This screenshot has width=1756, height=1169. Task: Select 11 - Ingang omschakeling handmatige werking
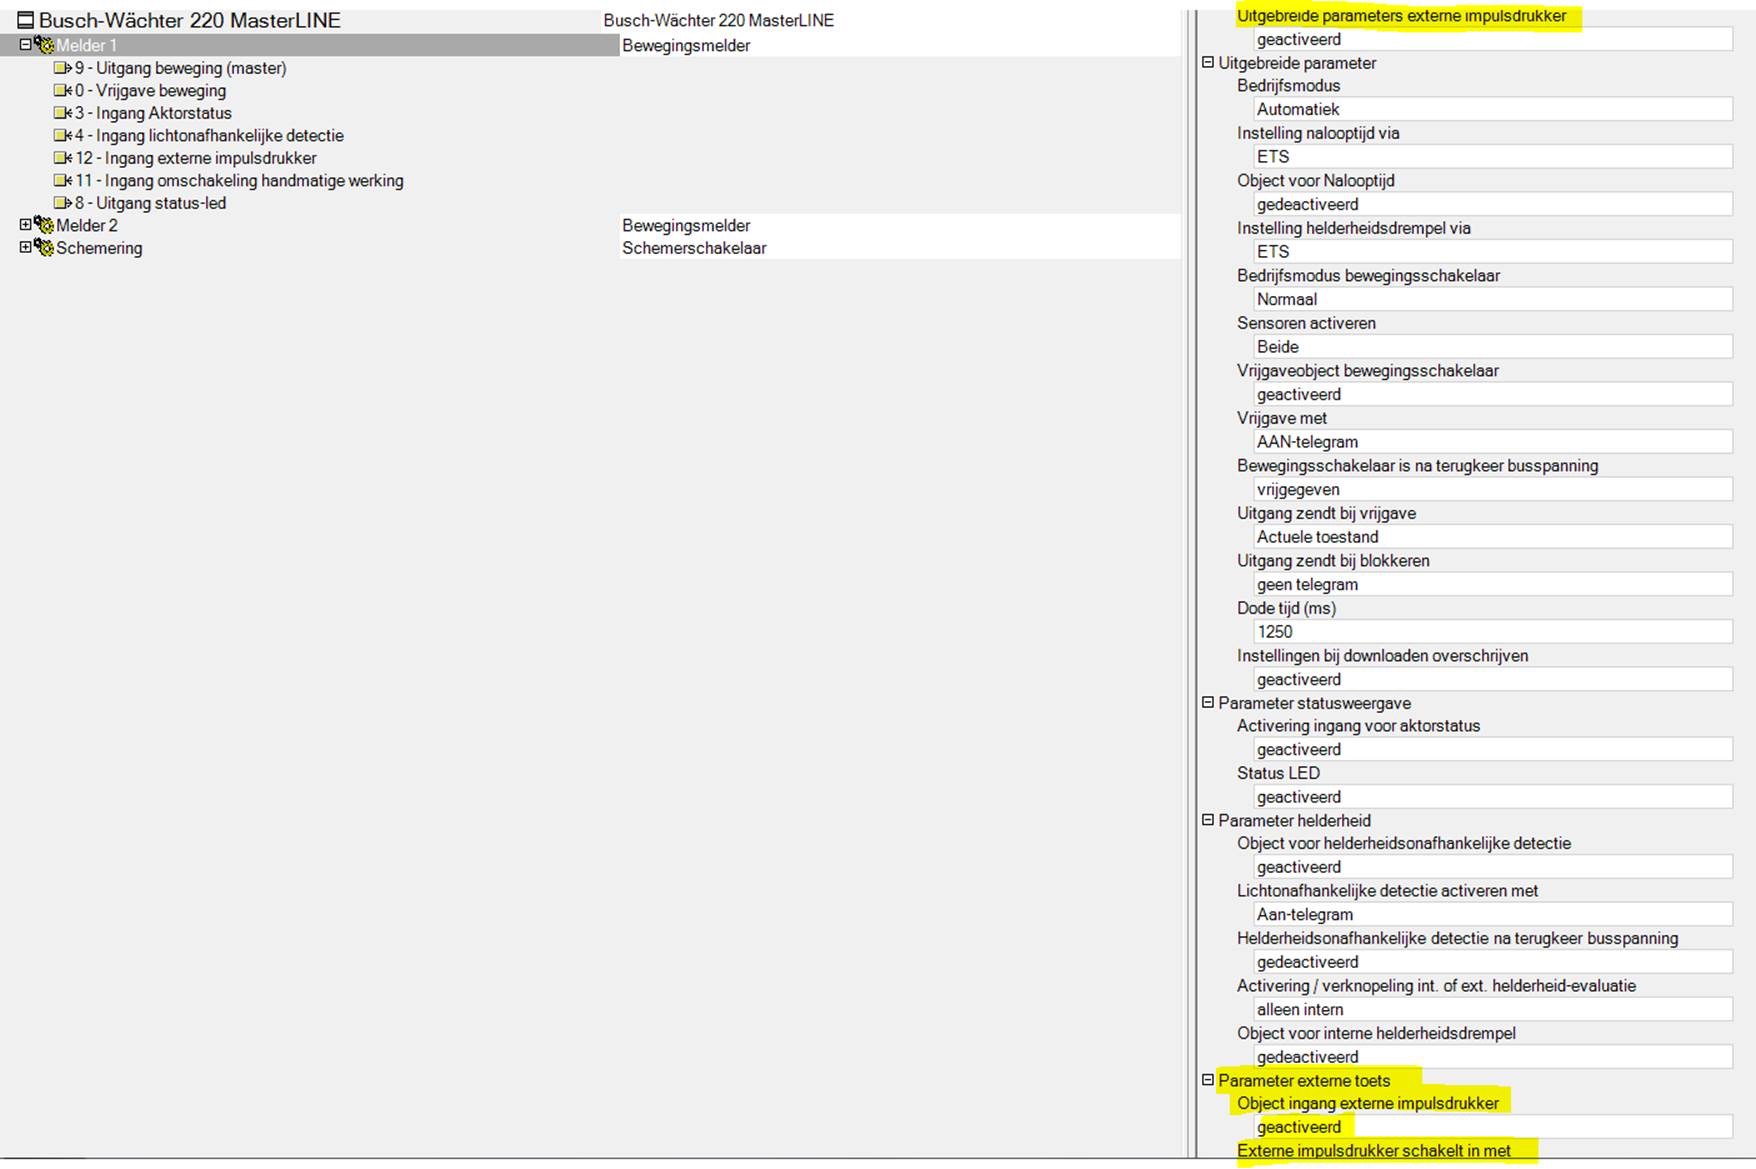point(240,180)
